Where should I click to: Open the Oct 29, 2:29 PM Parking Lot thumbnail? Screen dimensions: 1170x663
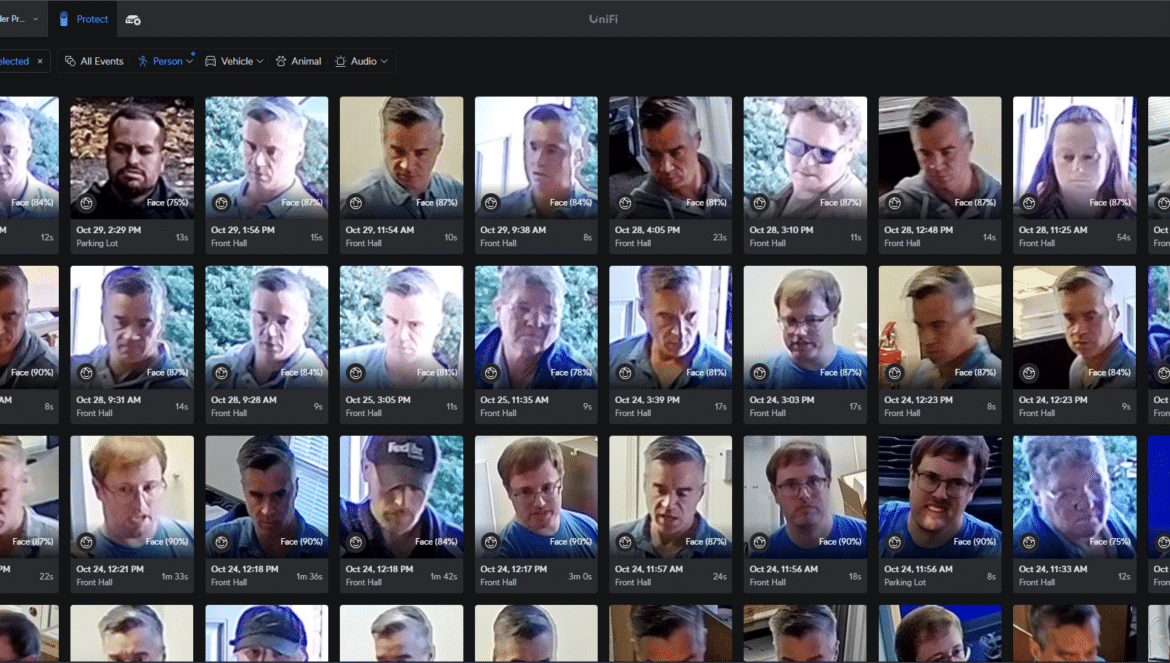click(132, 157)
